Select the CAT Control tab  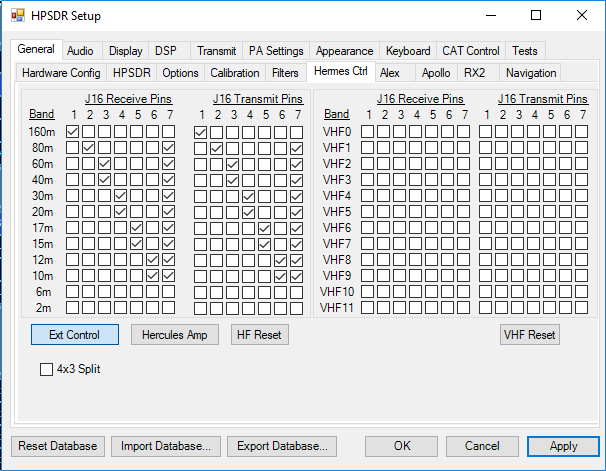(471, 51)
